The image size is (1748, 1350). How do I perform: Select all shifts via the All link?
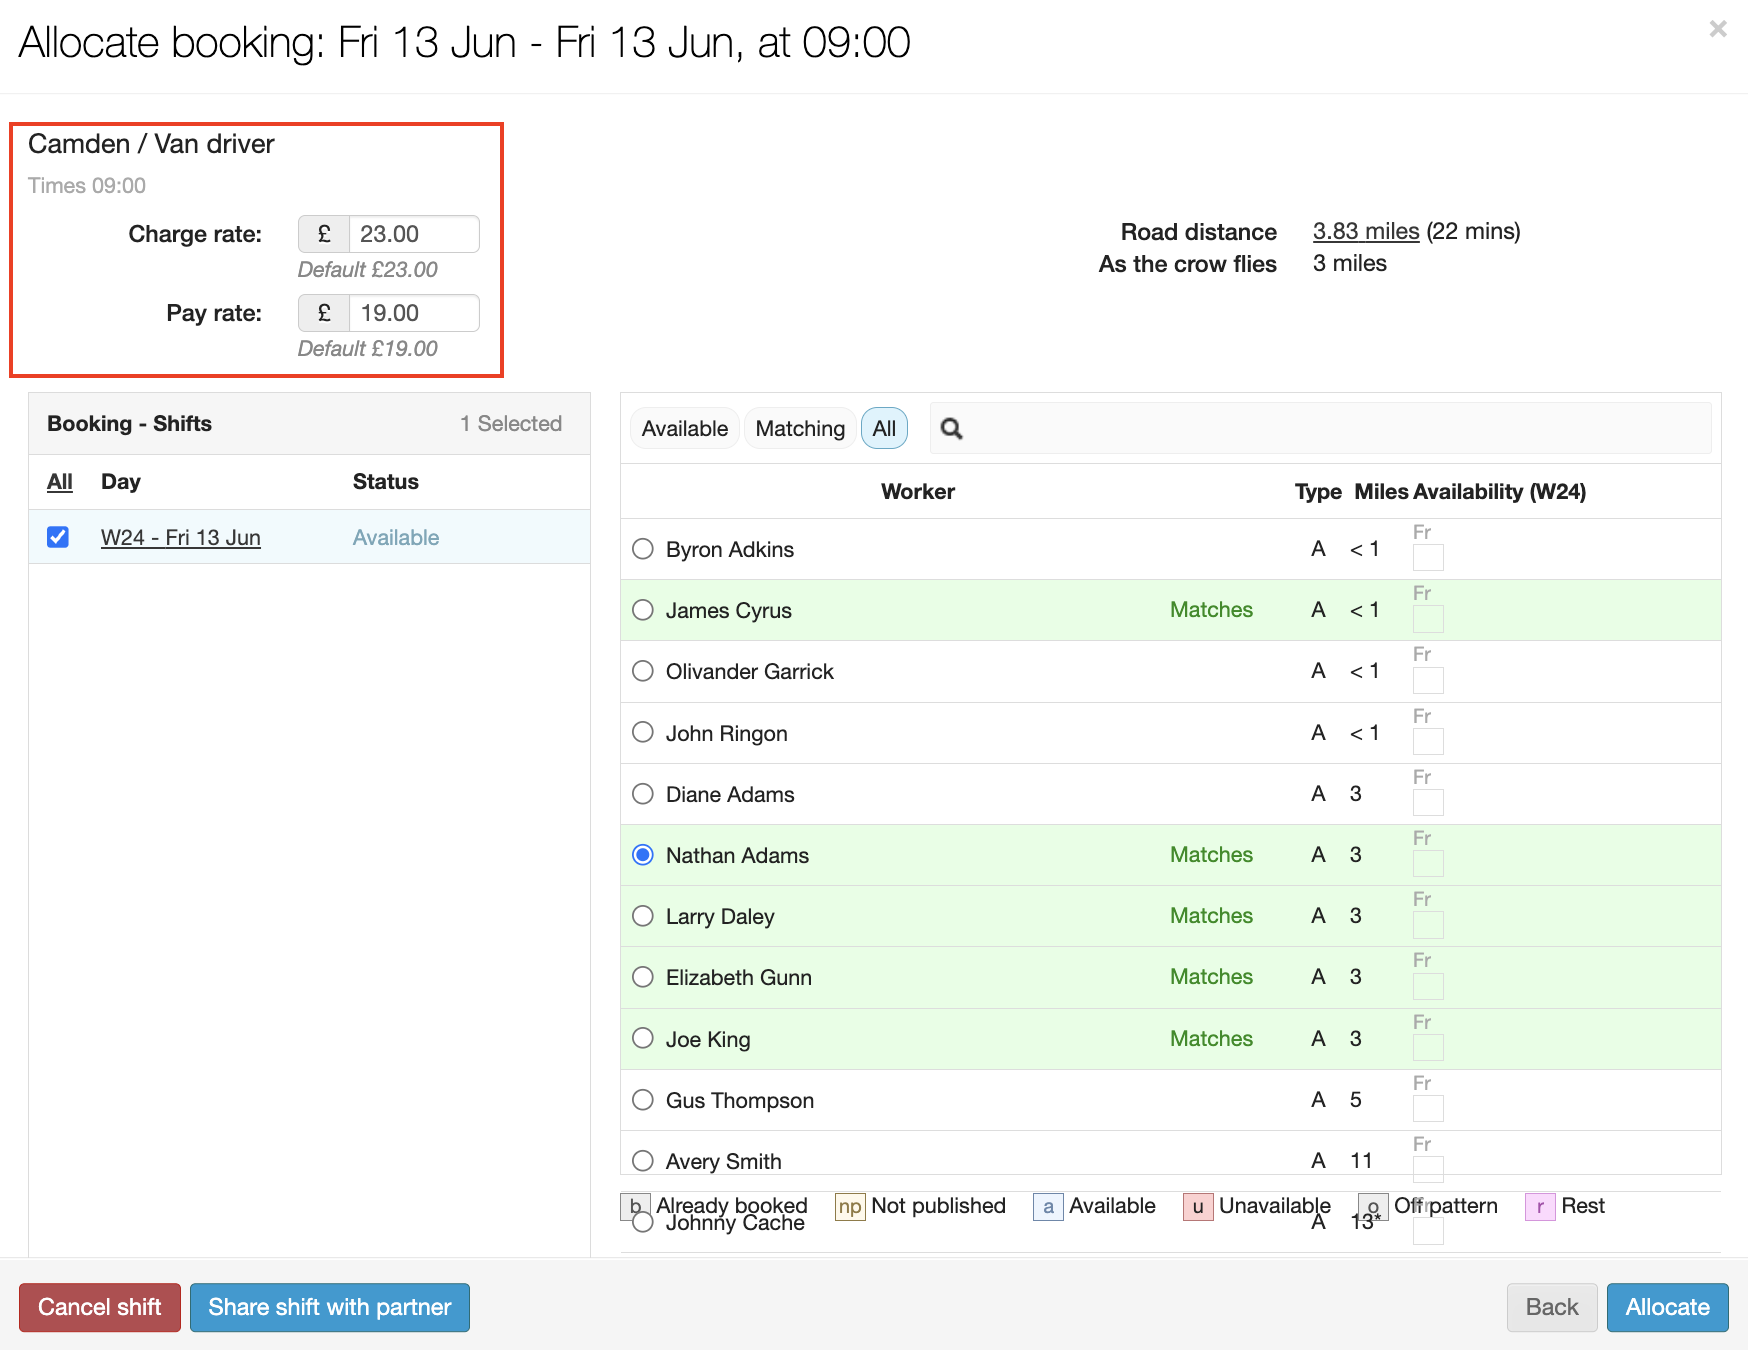60,482
